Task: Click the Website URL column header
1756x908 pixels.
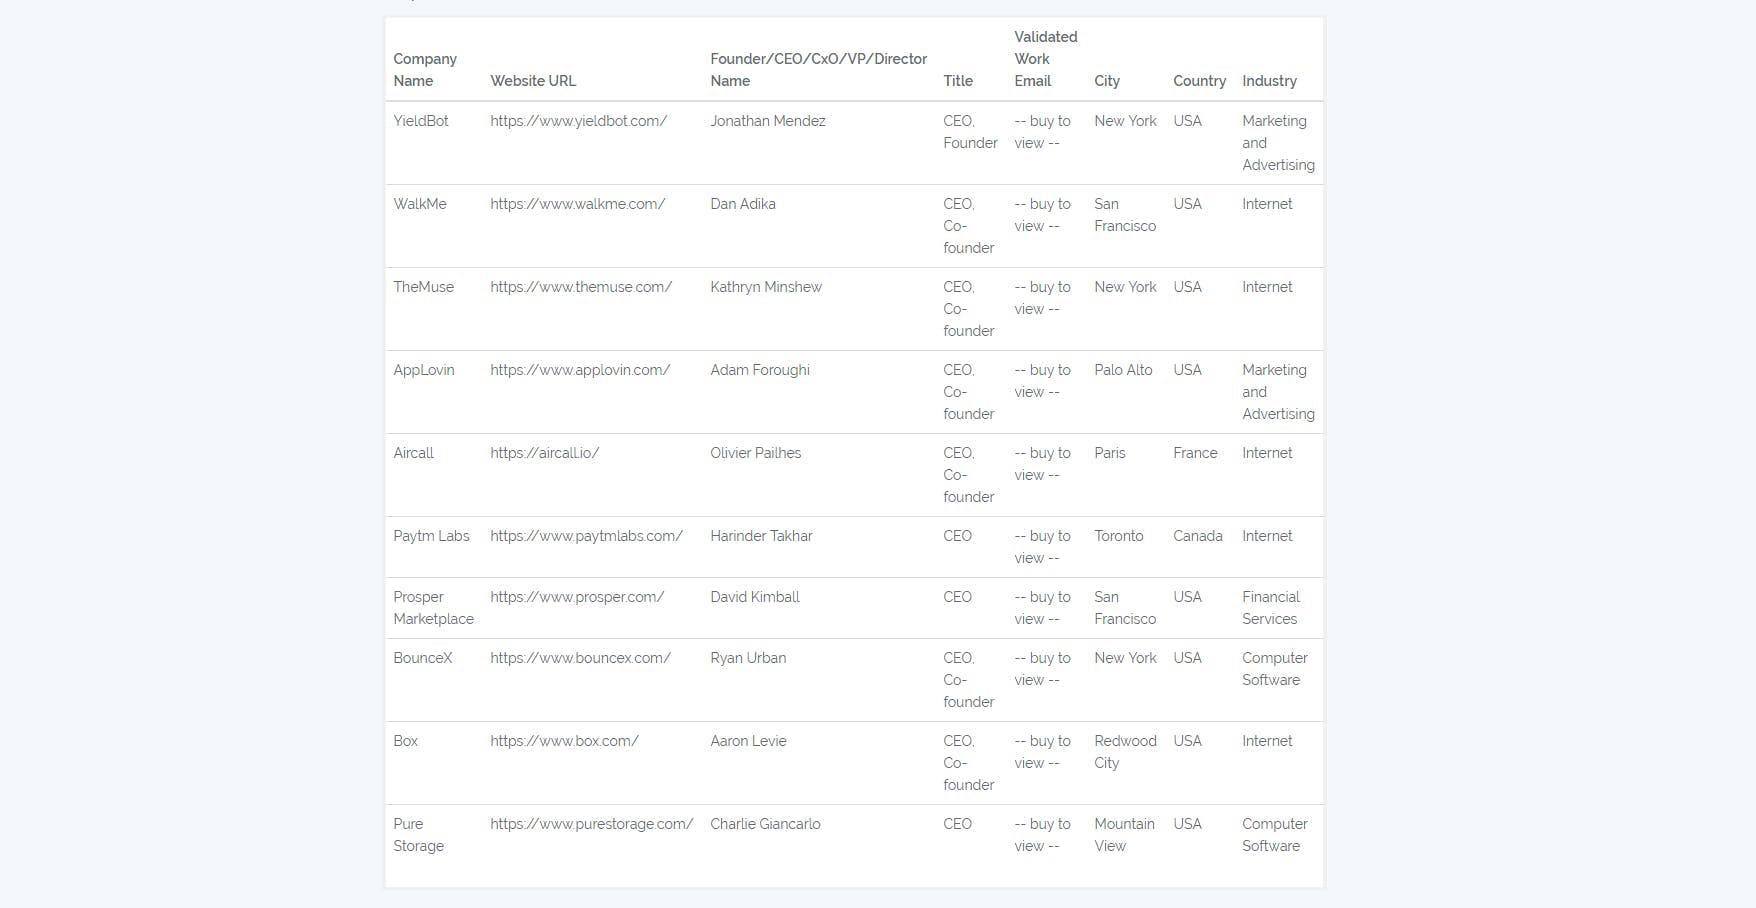Action: [533, 81]
